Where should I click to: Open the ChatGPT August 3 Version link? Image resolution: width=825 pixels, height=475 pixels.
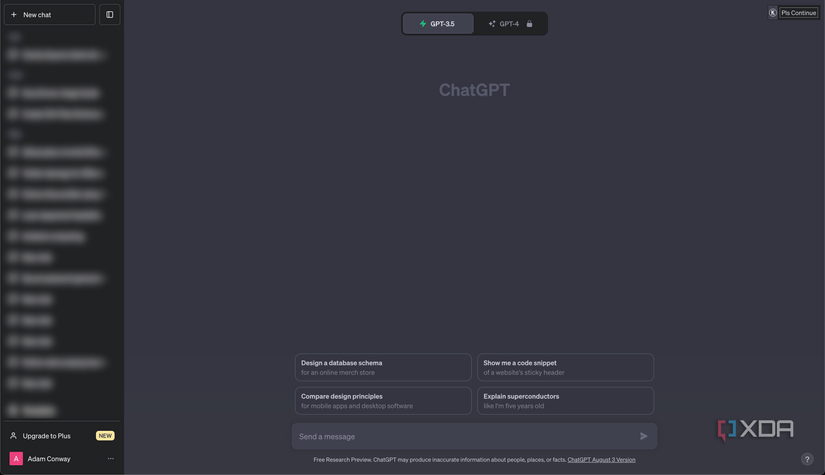pyautogui.click(x=601, y=460)
